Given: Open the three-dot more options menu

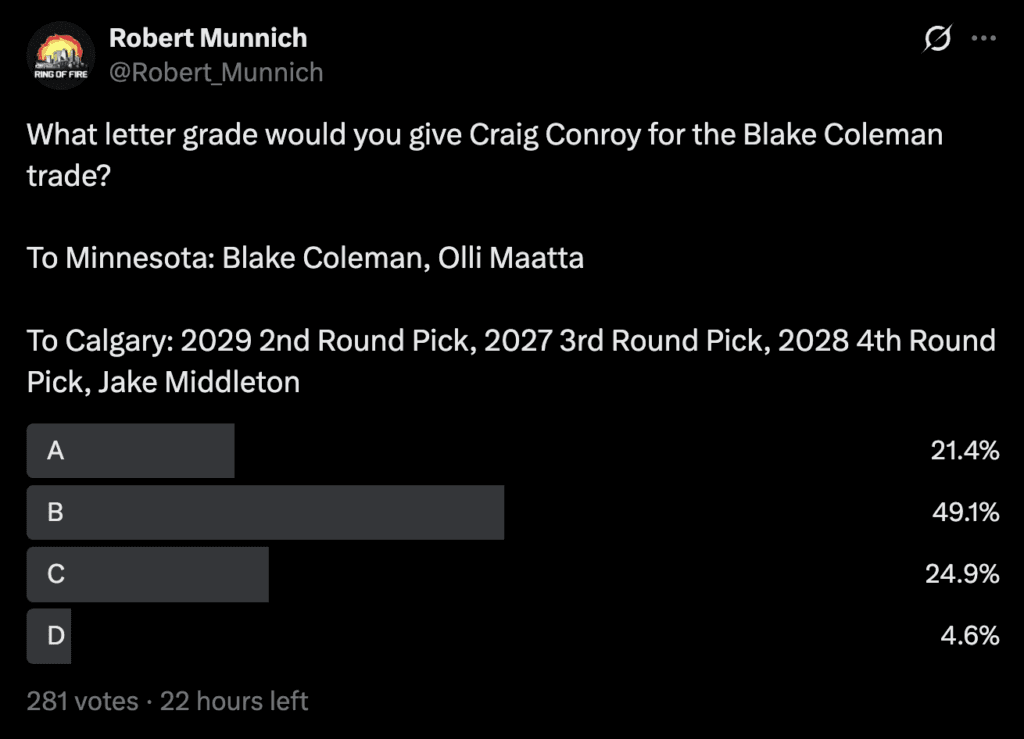Looking at the screenshot, I should click(984, 39).
